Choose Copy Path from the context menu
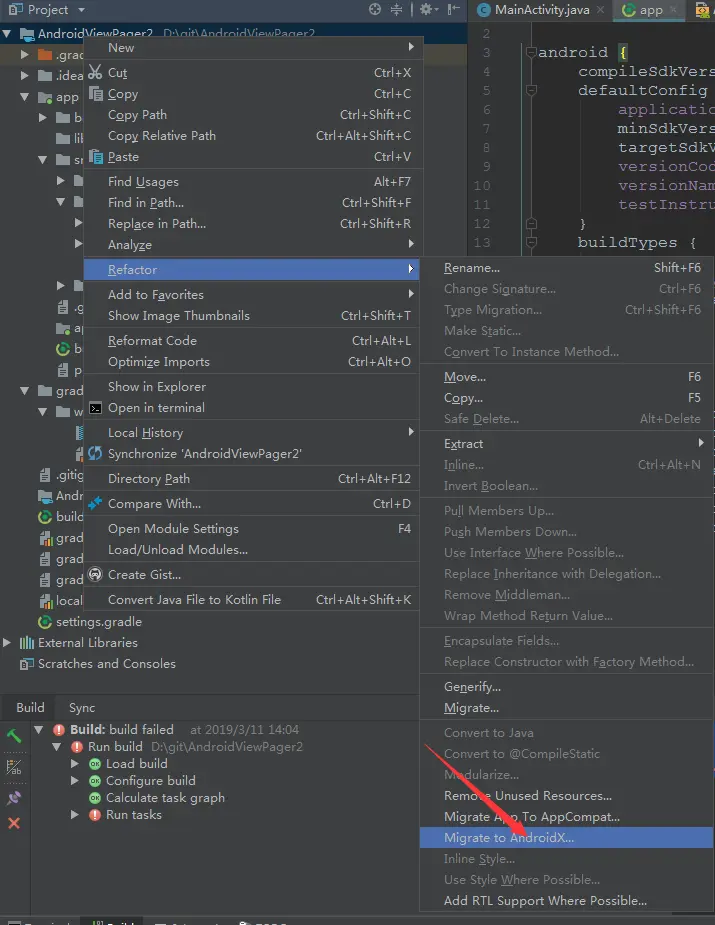715x925 pixels. (x=252, y=114)
